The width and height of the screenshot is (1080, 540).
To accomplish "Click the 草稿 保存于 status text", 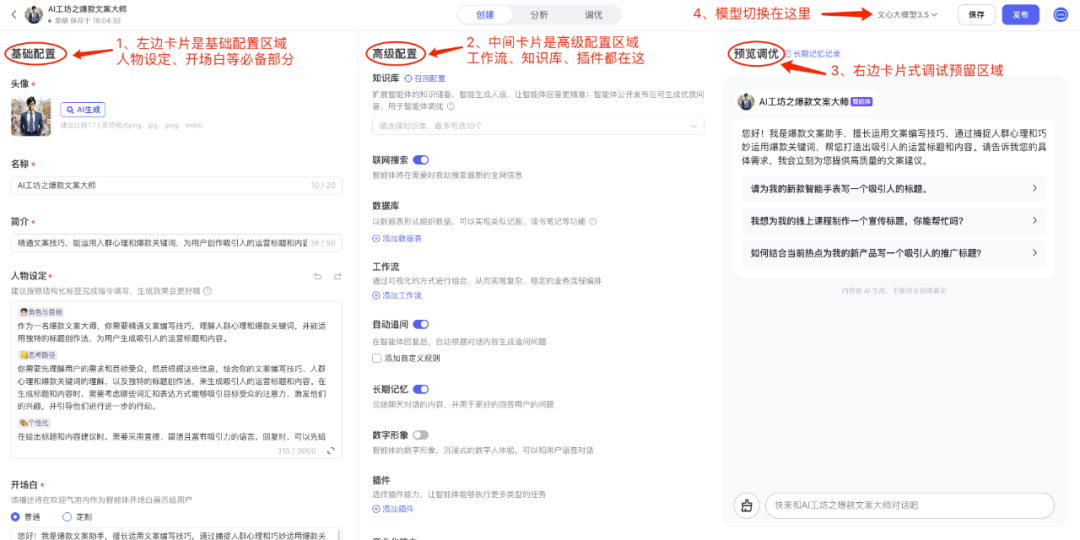I will click(x=83, y=21).
